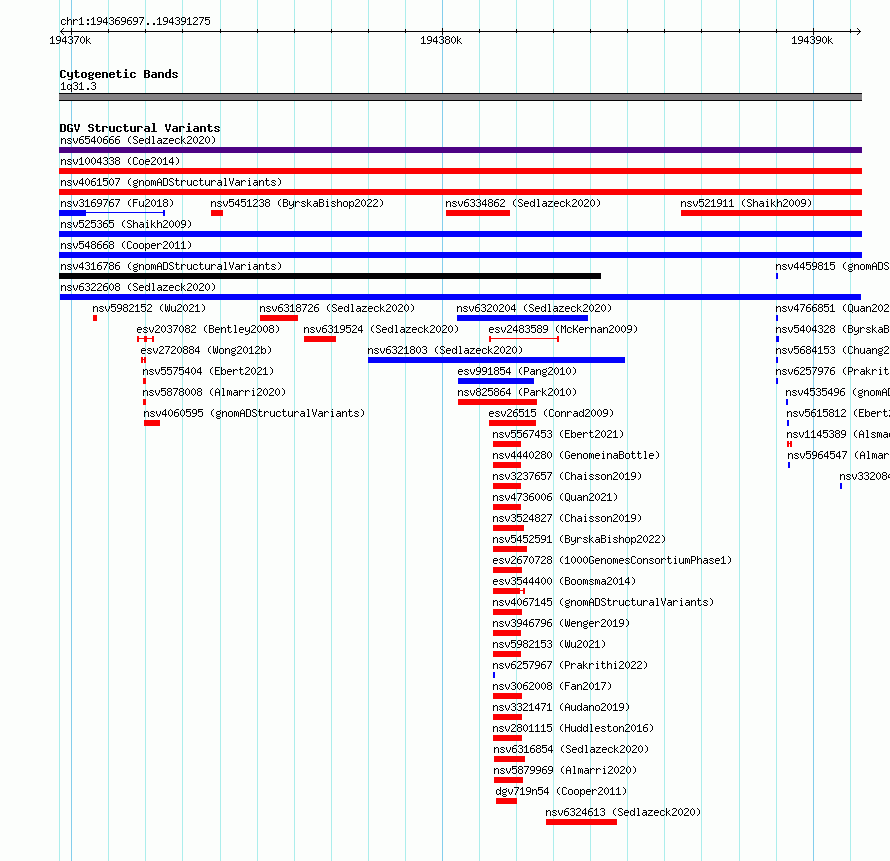Select nsv5982153 (Wu2021) label
Screen dimensions: 890x861
point(549,644)
